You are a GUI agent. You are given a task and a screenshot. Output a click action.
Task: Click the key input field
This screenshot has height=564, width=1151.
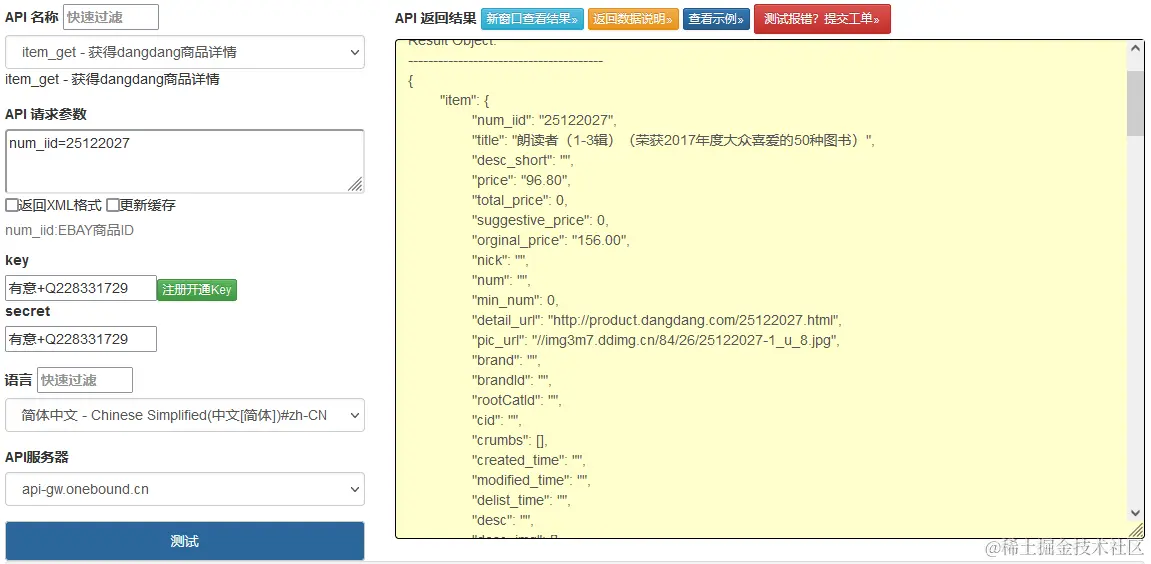(81, 288)
